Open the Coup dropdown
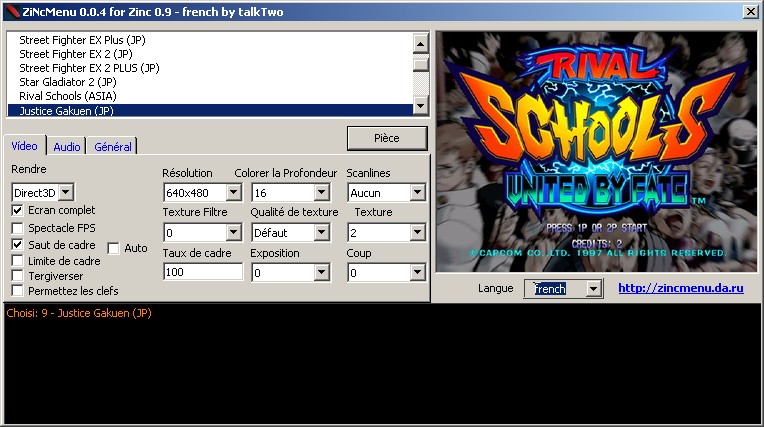Image resolution: width=764 pixels, height=427 pixels. 418,272
